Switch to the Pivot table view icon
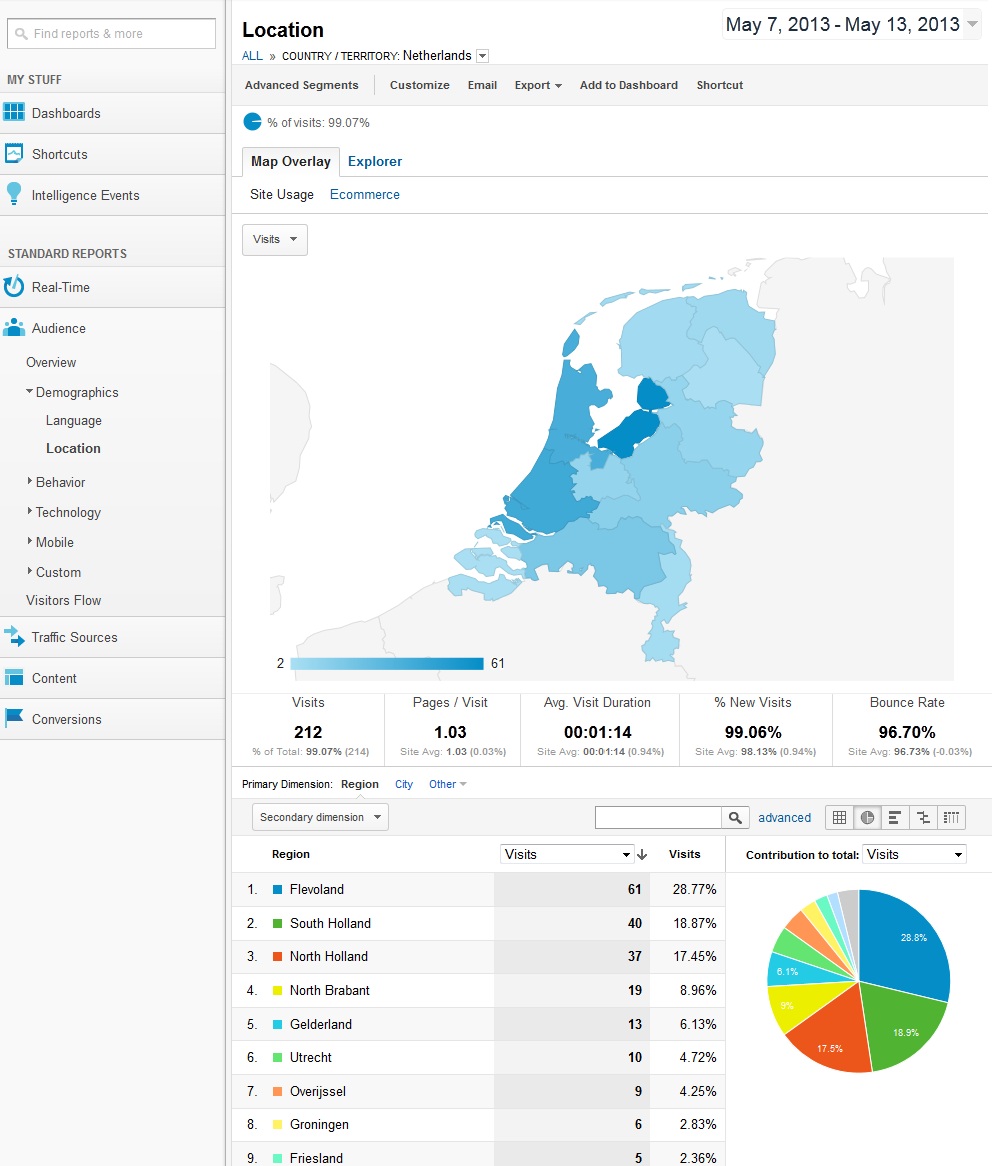 point(951,818)
